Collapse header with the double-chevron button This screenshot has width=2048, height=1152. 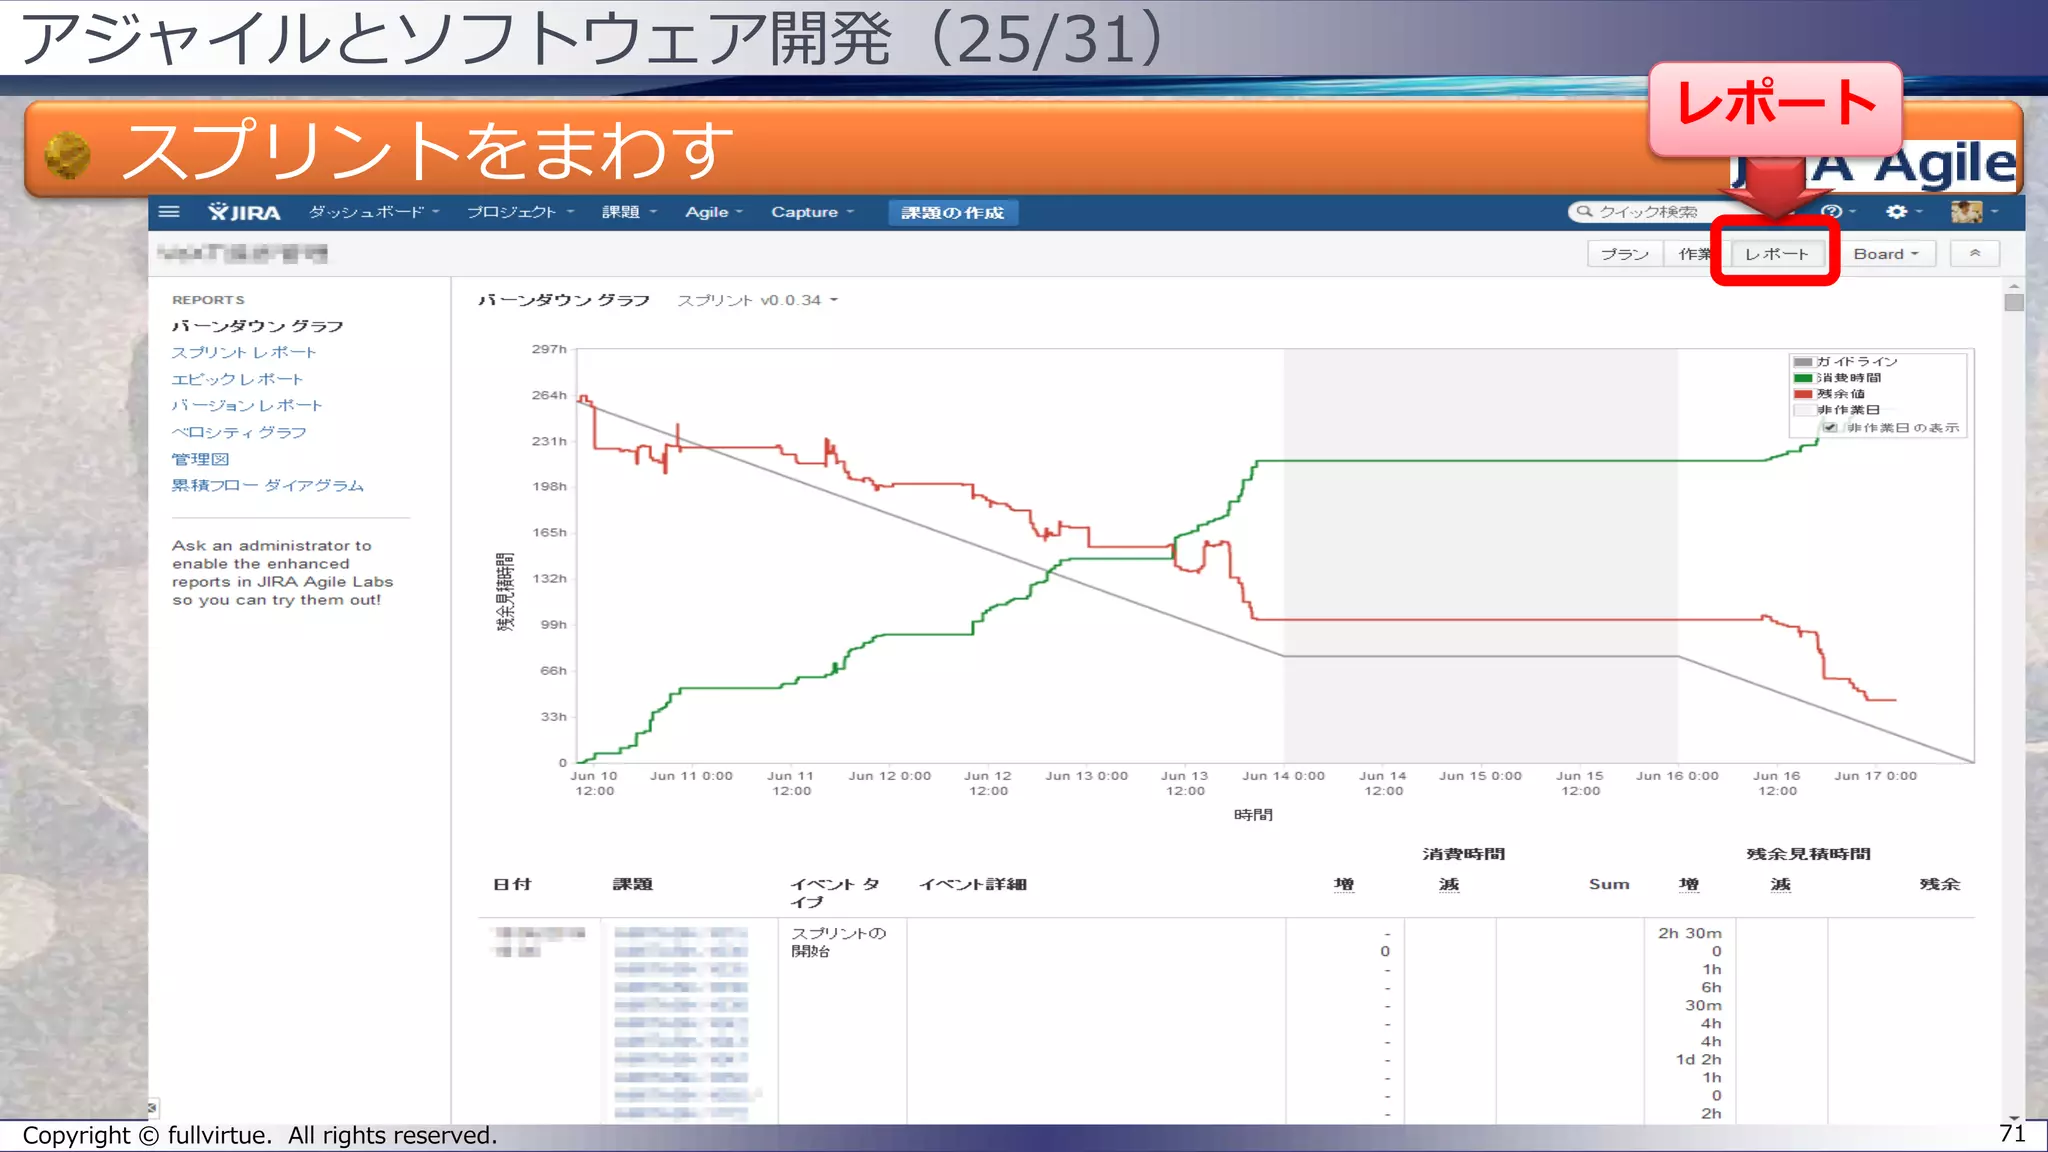[x=1975, y=254]
